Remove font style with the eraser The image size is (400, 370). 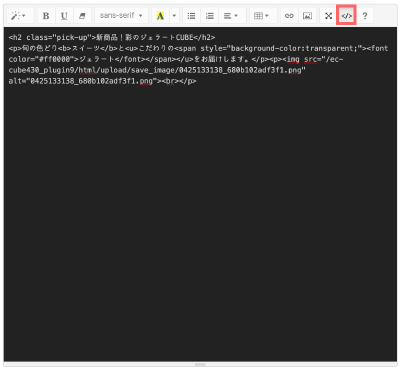tap(82, 16)
